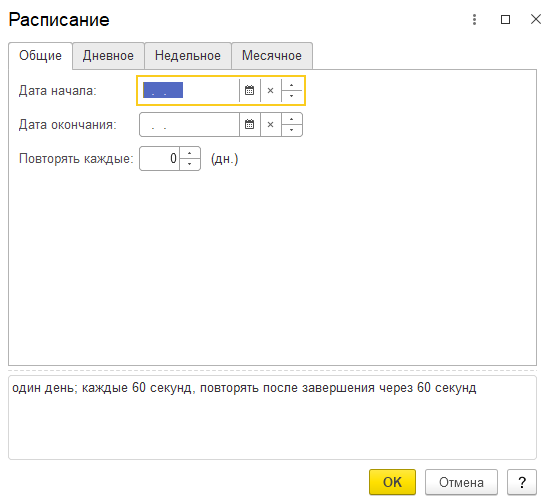Click the Отмена button
The width and height of the screenshot is (553, 502).
click(x=461, y=482)
